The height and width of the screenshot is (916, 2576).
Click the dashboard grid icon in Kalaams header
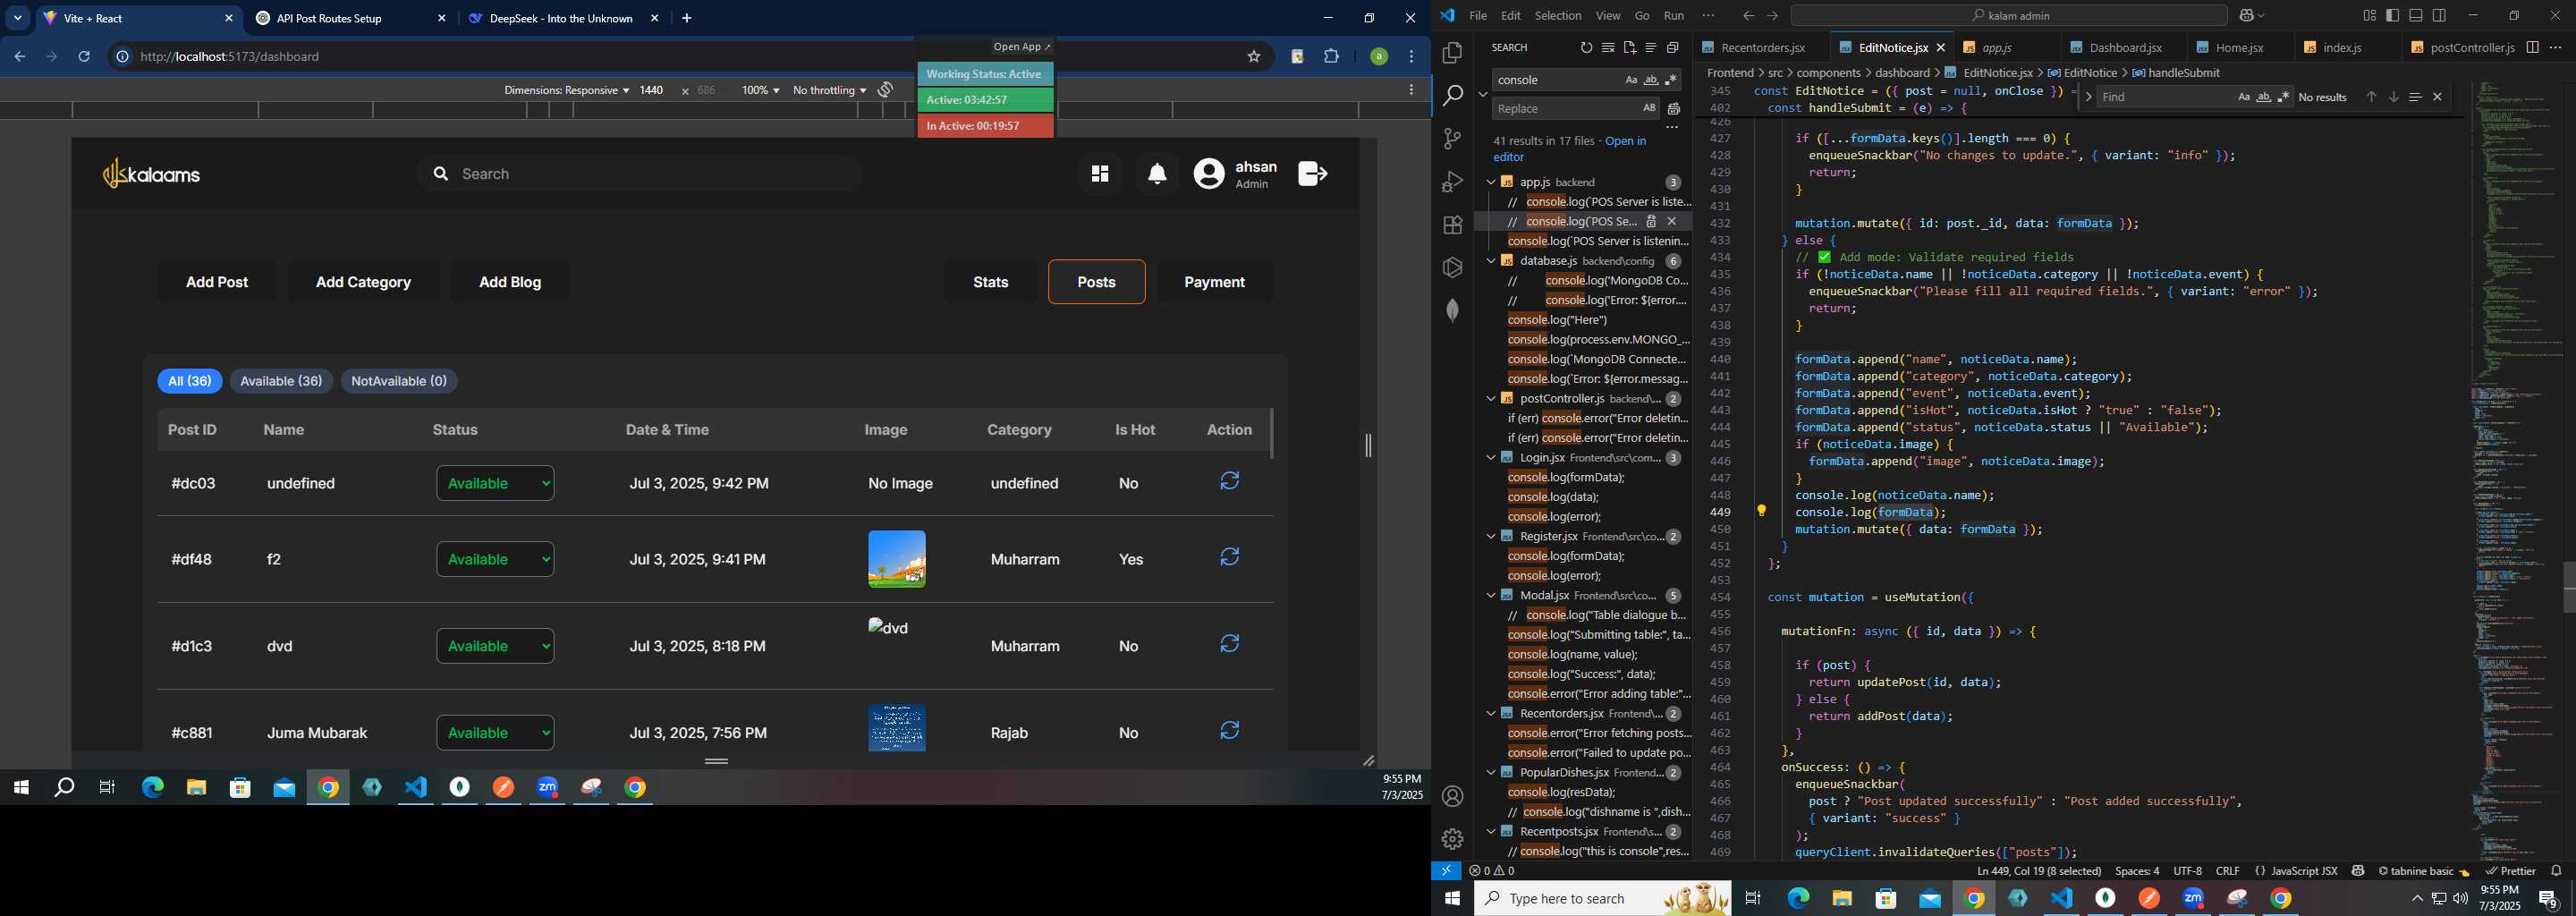pos(1099,174)
